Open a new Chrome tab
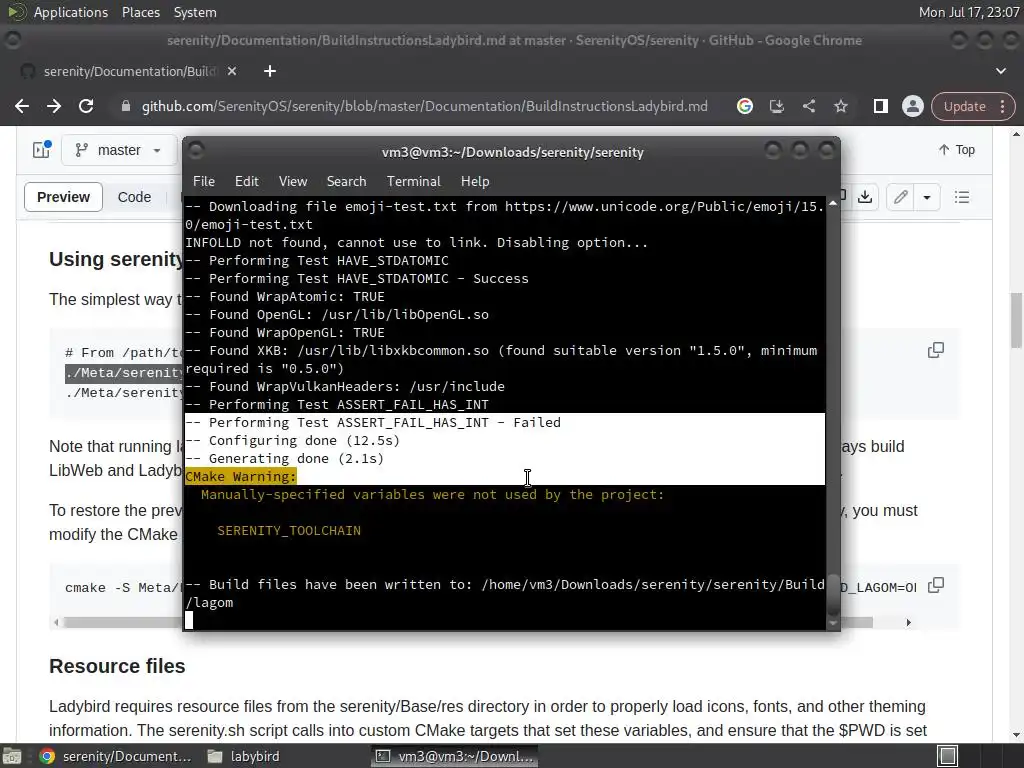This screenshot has height=768, width=1024. pos(270,71)
